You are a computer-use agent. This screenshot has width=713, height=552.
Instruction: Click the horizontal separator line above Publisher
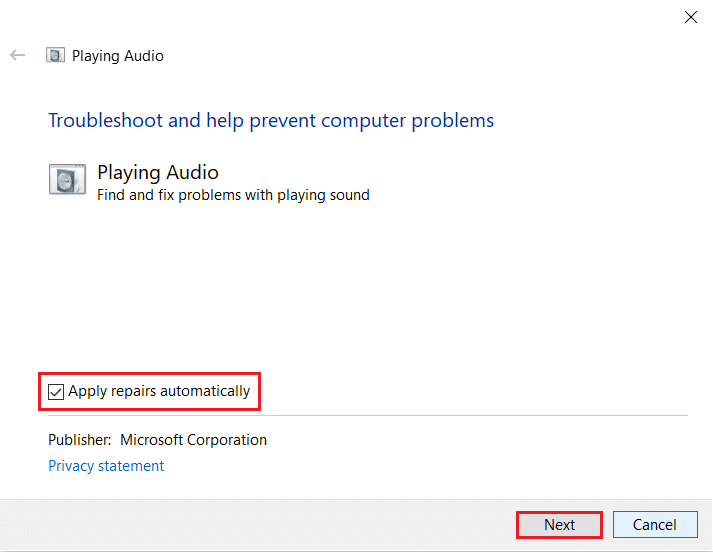(x=400, y=415)
